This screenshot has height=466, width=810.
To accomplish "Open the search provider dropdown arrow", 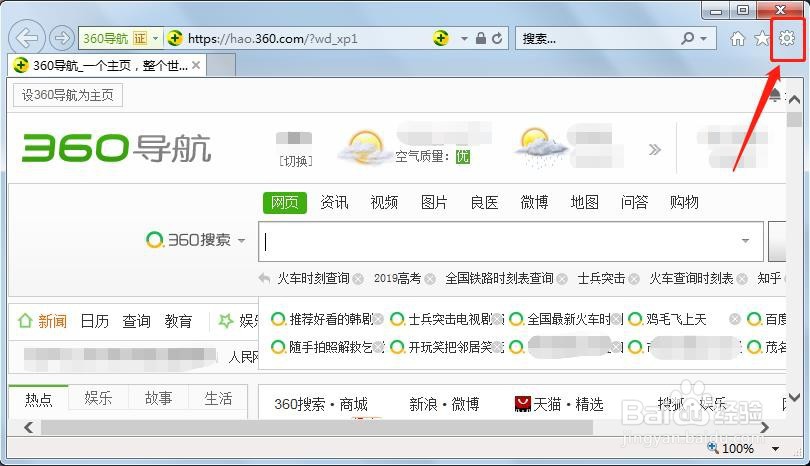I will point(704,39).
